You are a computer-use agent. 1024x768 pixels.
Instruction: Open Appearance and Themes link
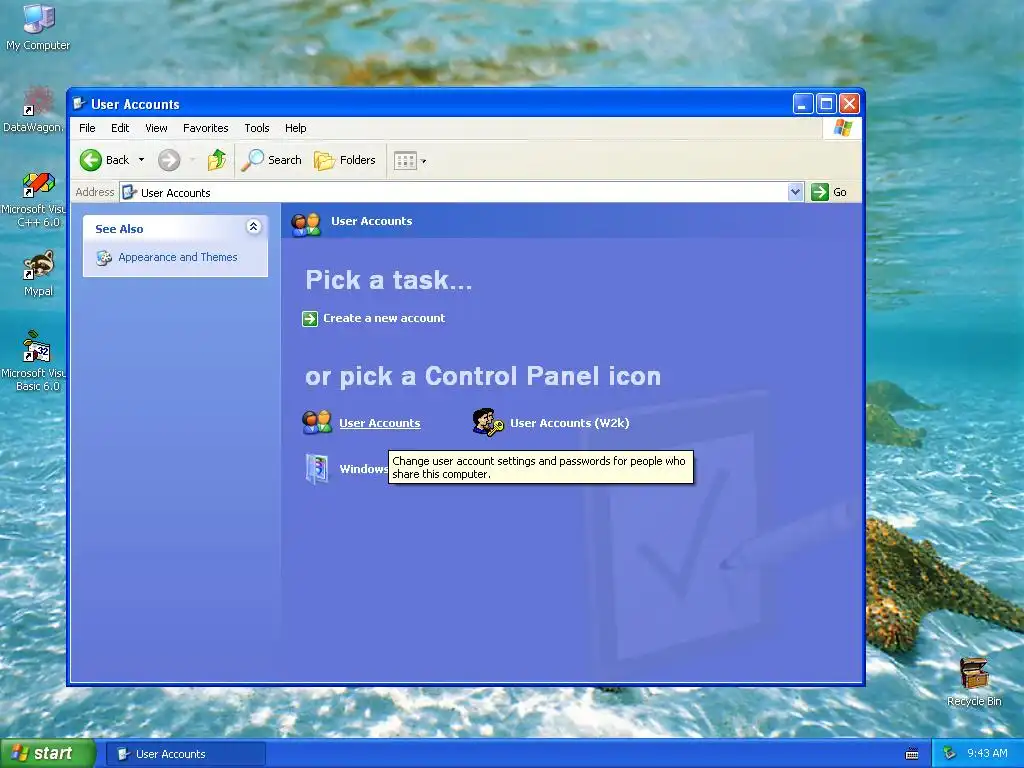coord(178,257)
